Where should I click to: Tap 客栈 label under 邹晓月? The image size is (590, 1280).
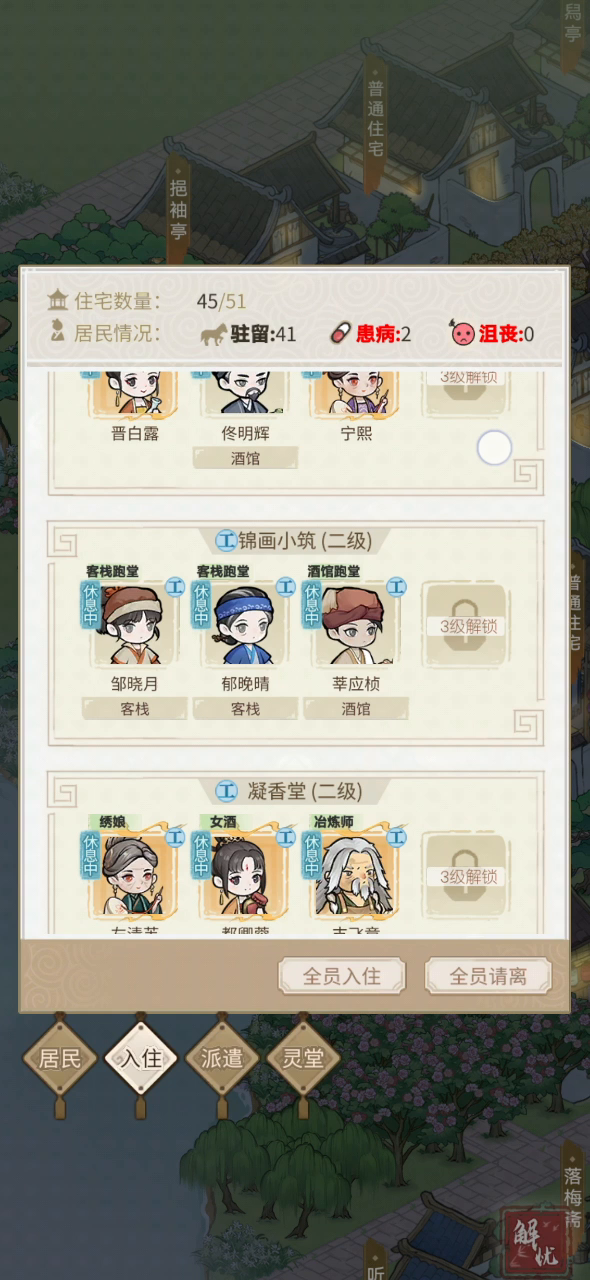(x=135, y=708)
